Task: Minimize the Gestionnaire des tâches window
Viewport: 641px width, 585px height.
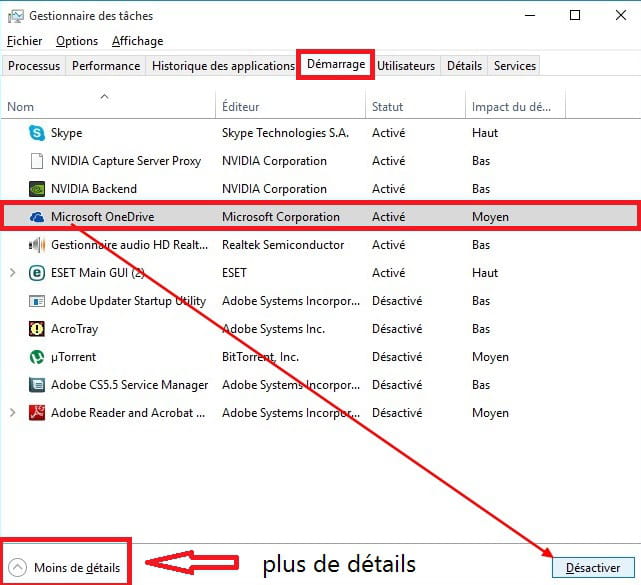Action: [530, 16]
